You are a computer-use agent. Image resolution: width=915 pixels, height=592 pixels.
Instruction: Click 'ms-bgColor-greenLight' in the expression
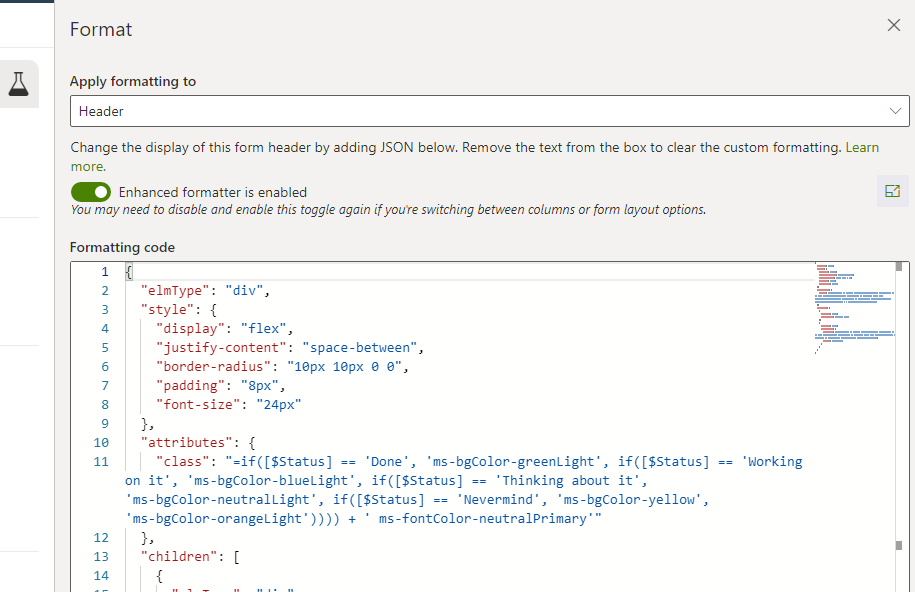(514, 462)
